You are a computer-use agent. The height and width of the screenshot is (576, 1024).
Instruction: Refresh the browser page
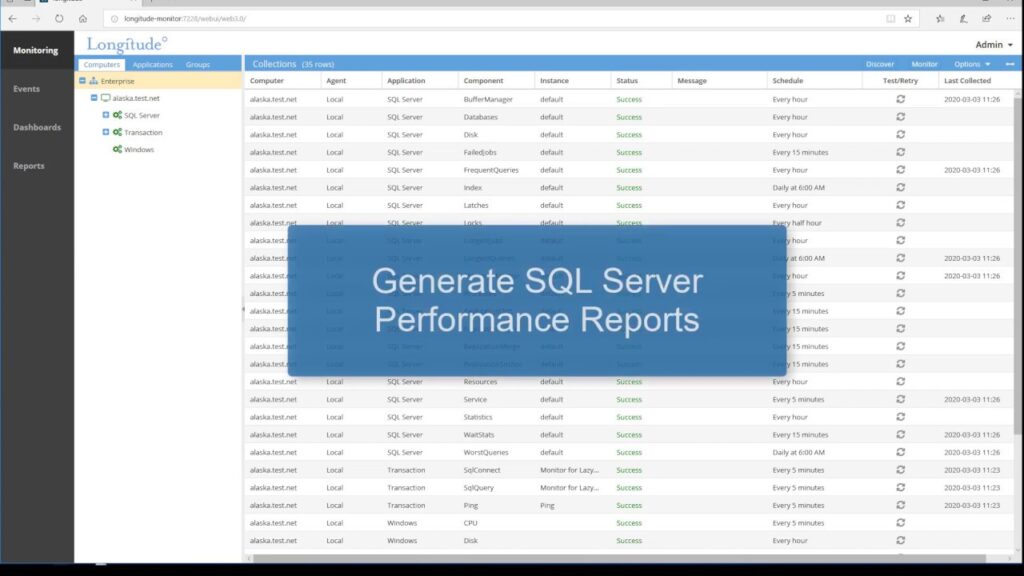click(x=59, y=18)
